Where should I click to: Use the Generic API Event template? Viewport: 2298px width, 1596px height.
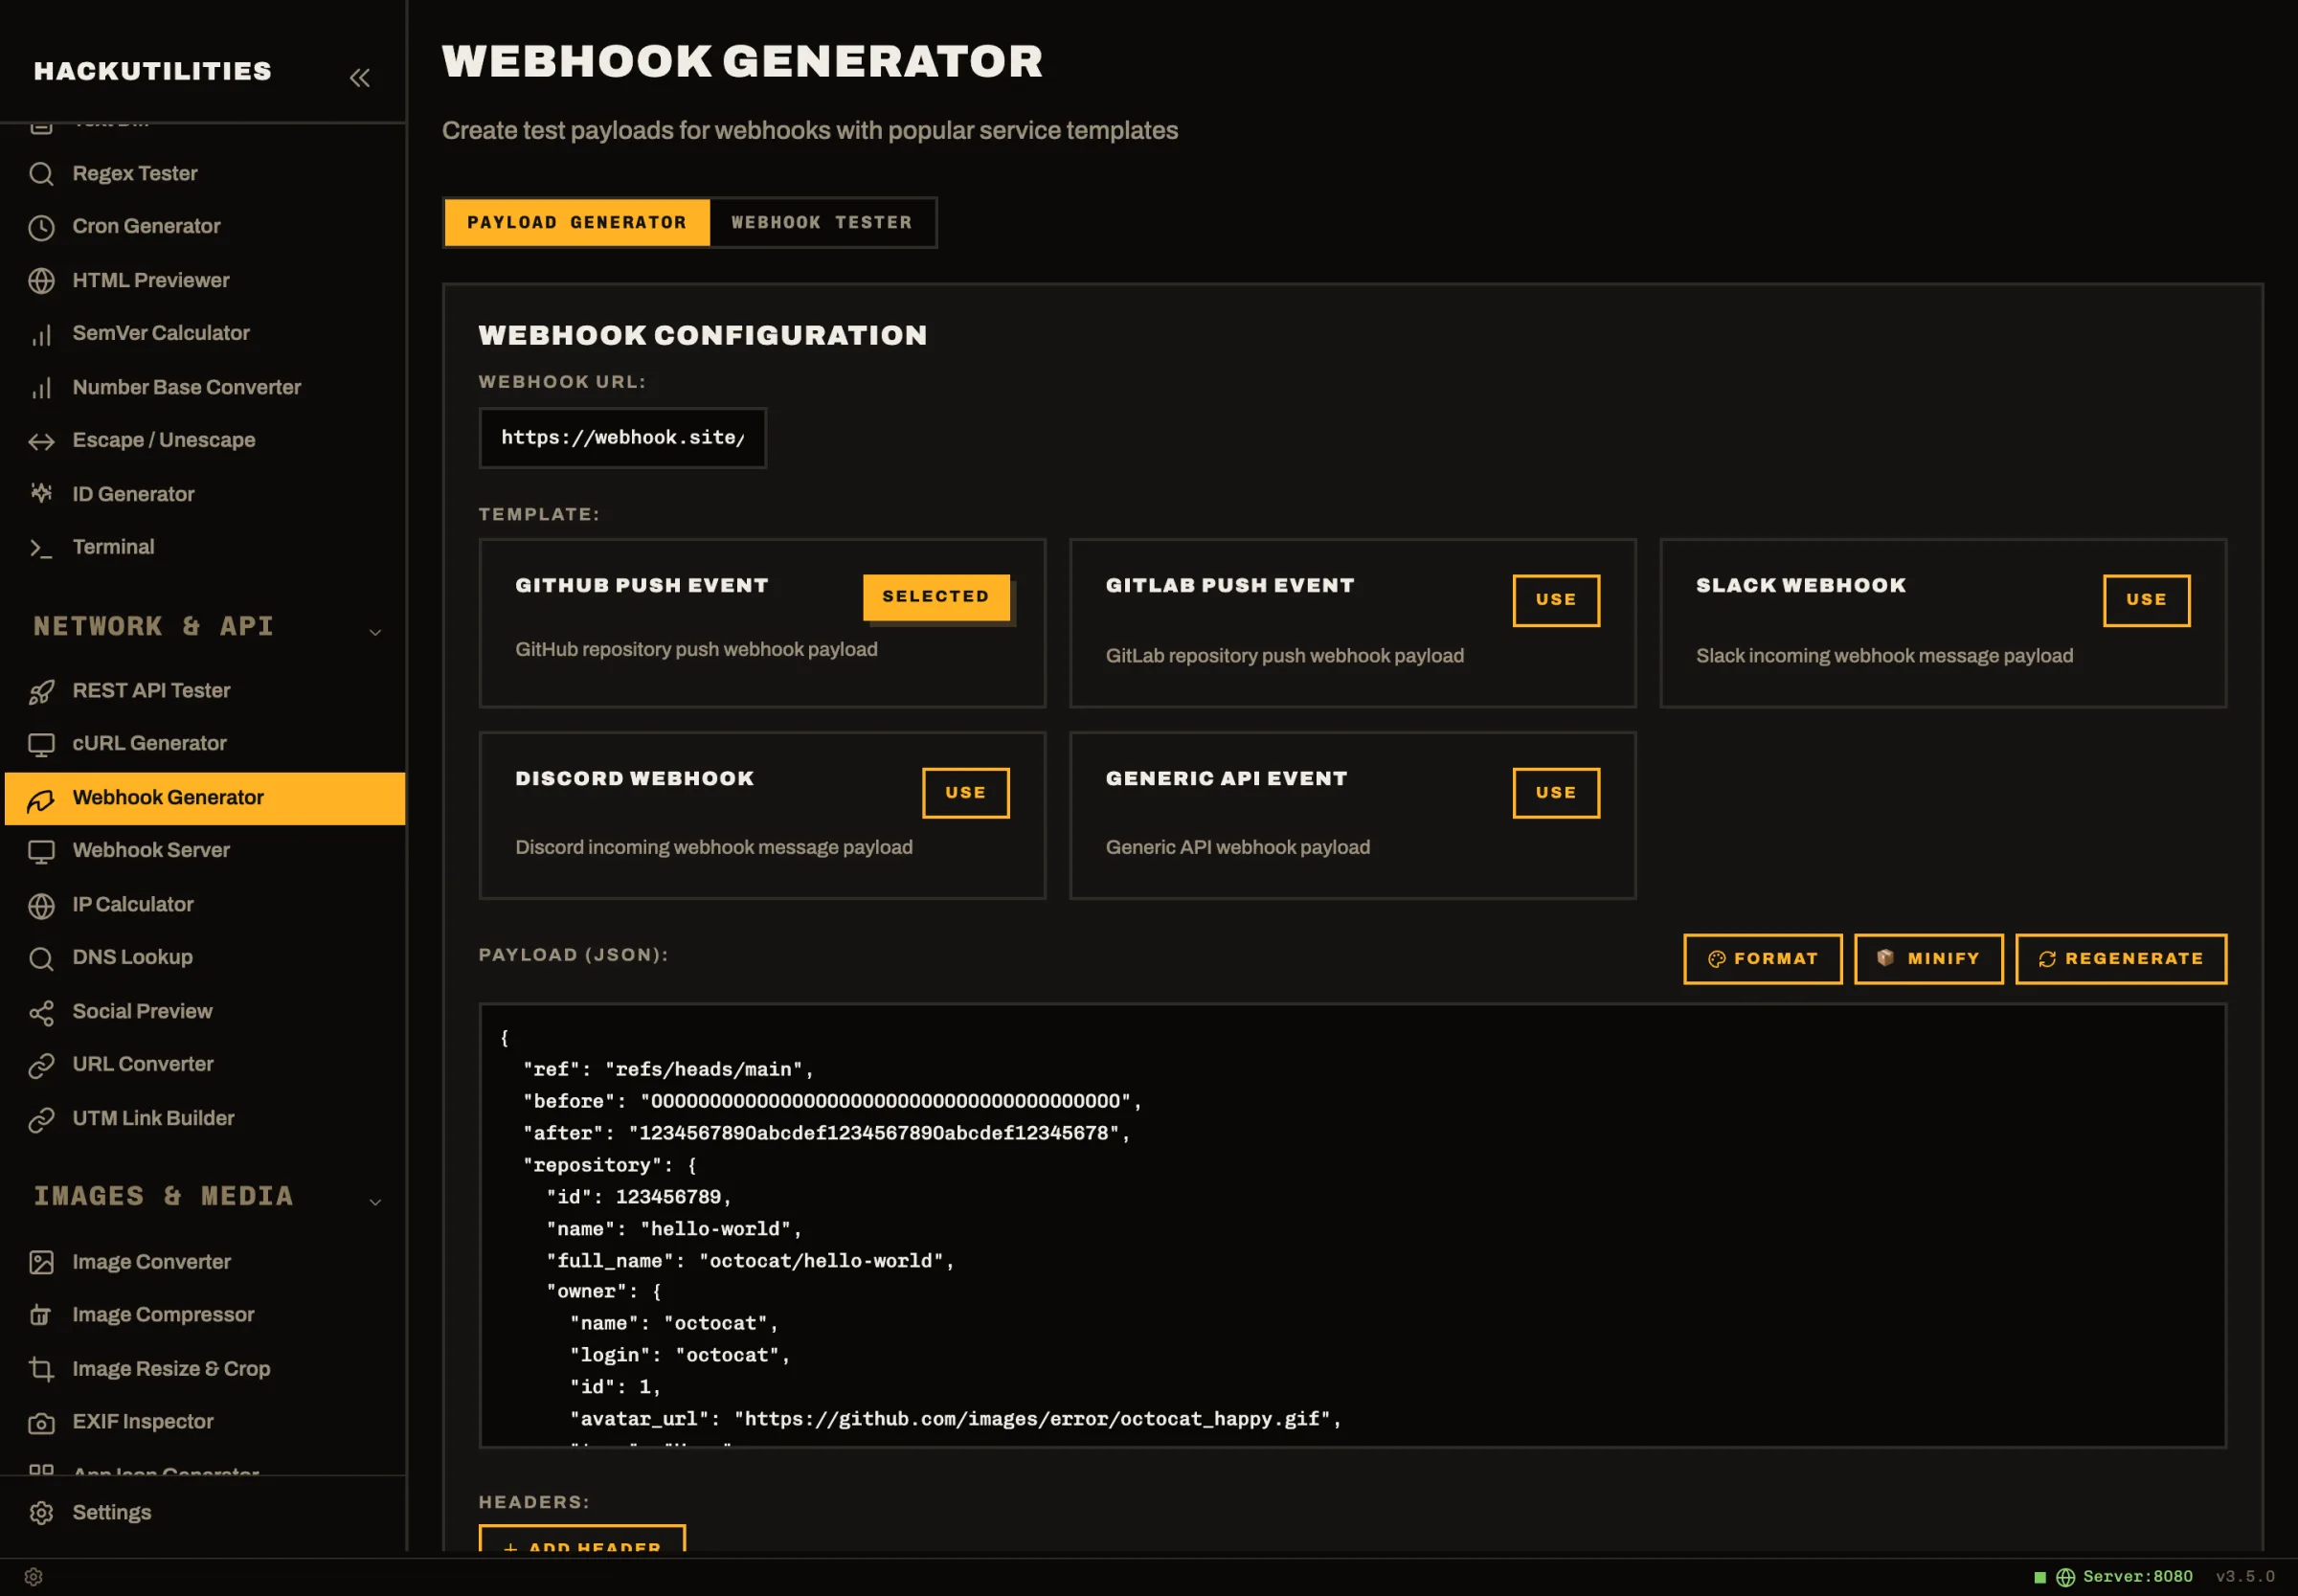pos(1556,793)
